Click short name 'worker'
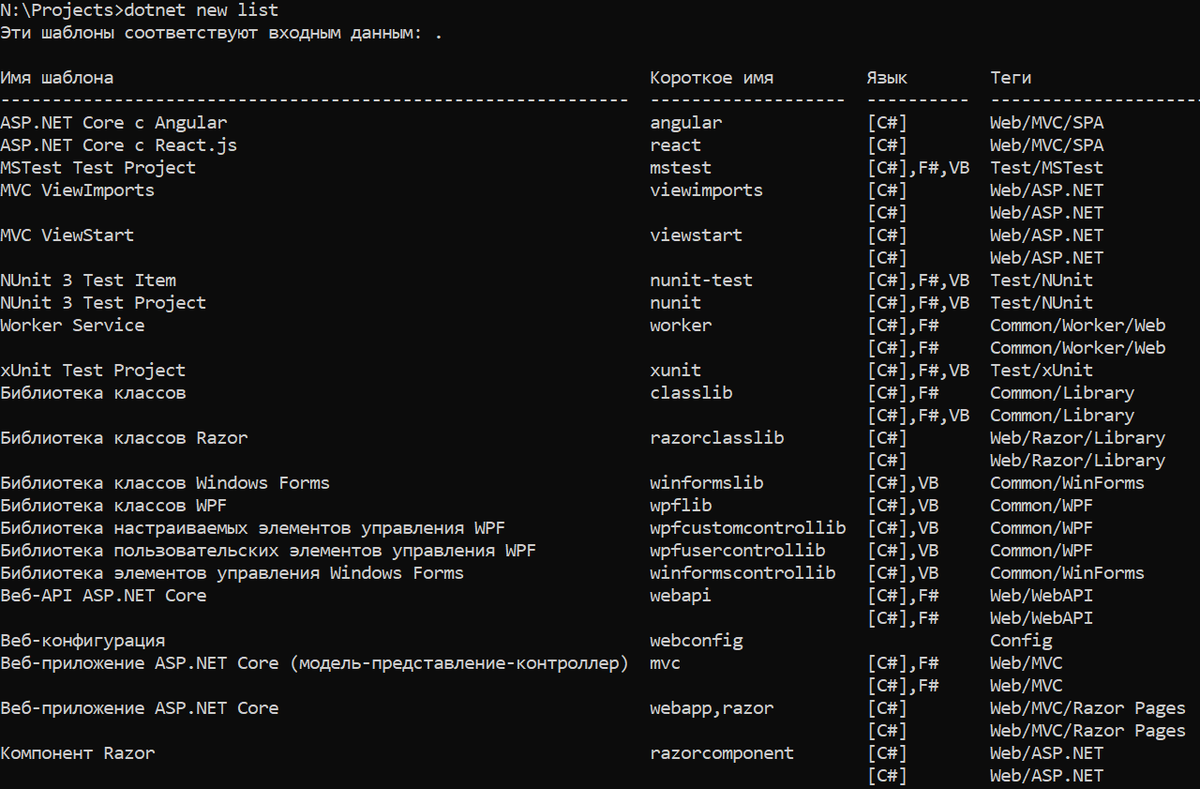This screenshot has width=1200, height=789. 681,325
